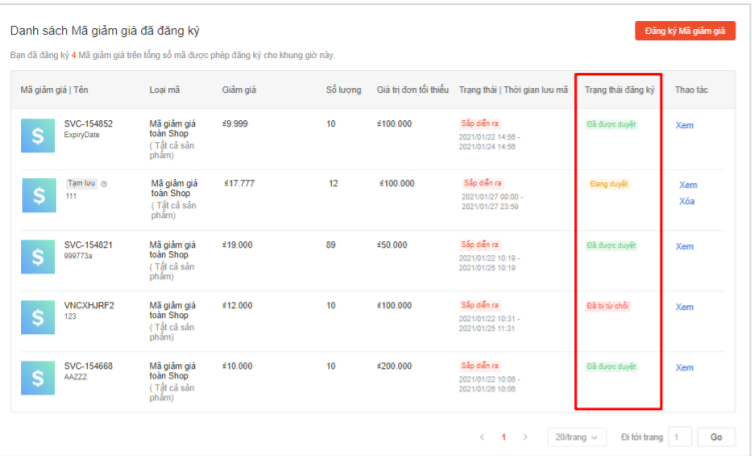
Task: Click voucher icon for SVC-154852
Action: pos(39,135)
